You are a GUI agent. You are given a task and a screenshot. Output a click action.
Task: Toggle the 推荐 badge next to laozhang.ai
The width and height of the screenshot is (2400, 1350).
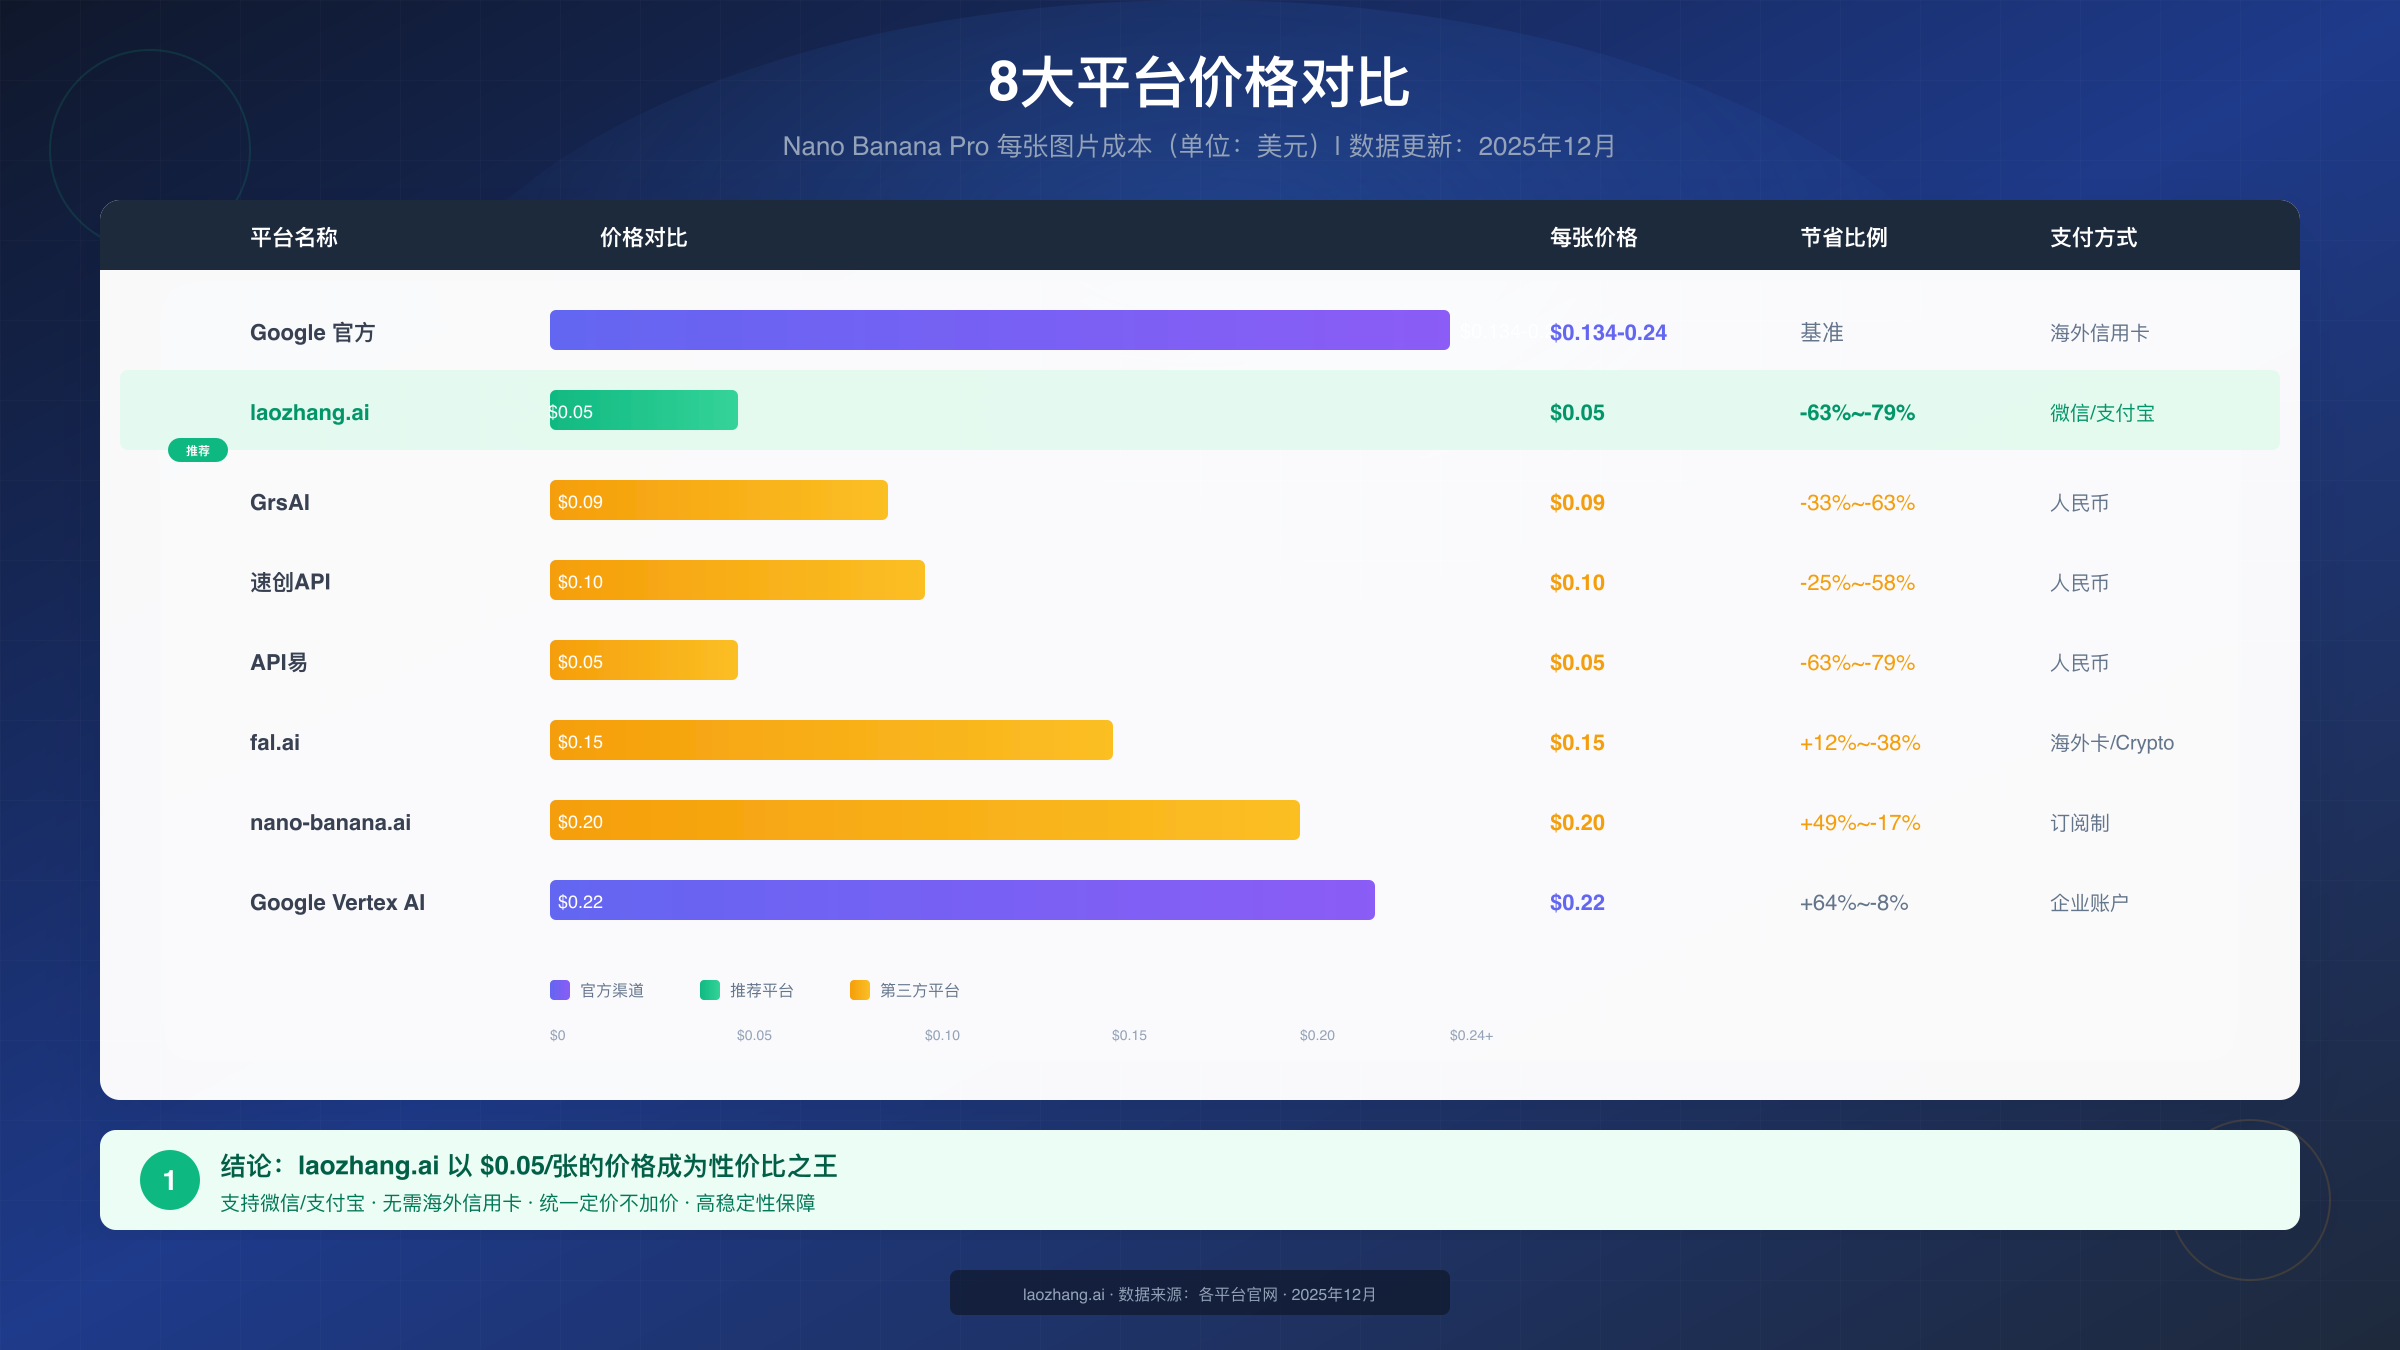[x=197, y=450]
